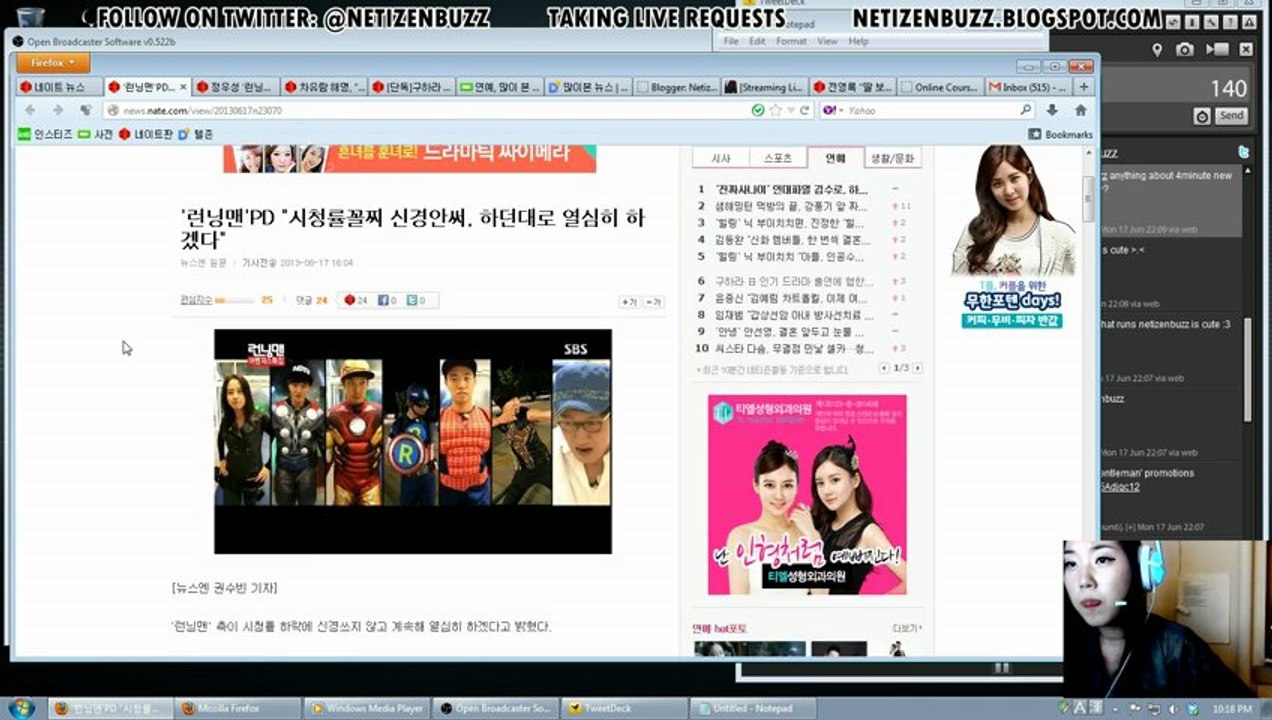This screenshot has width=1272, height=720.
Task: Increase article font size (+가)
Action: [629, 301]
